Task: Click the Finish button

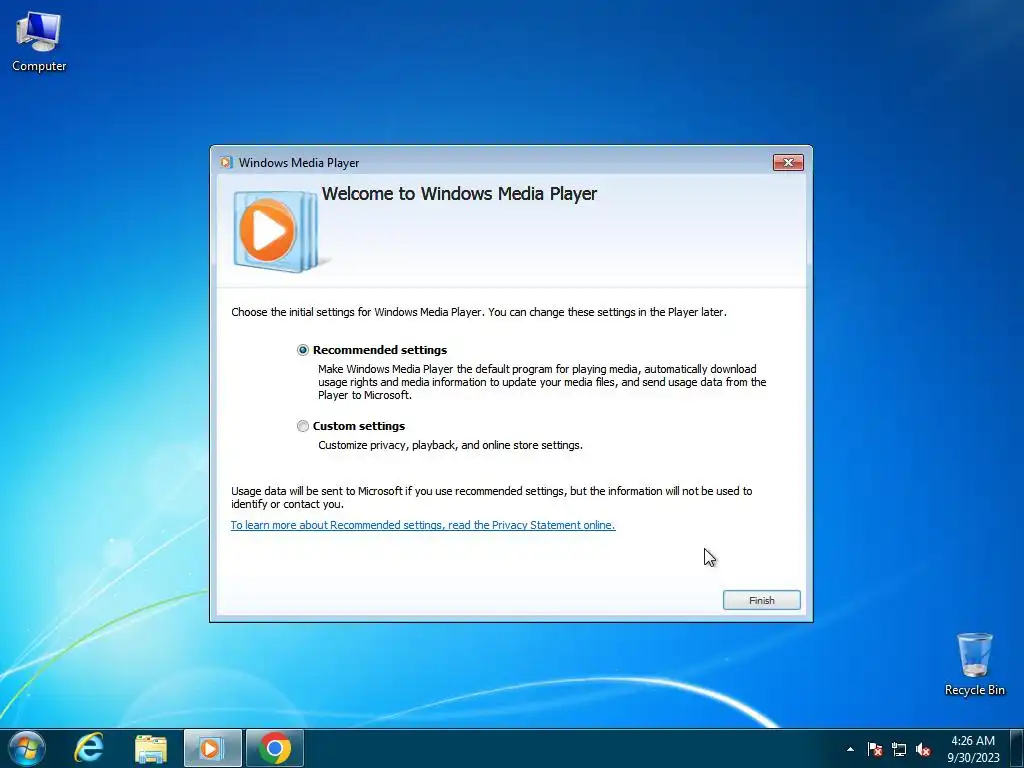Action: [761, 600]
